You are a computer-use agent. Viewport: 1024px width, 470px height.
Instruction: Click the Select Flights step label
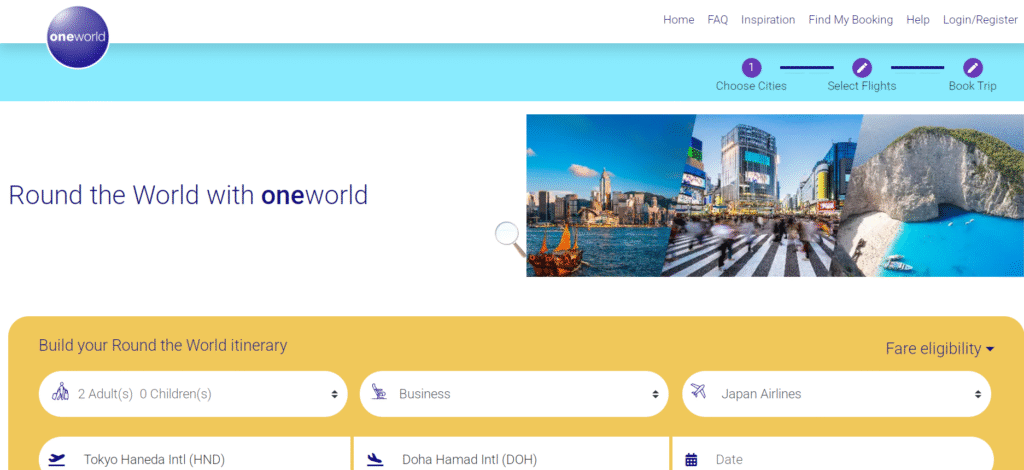pos(862,86)
